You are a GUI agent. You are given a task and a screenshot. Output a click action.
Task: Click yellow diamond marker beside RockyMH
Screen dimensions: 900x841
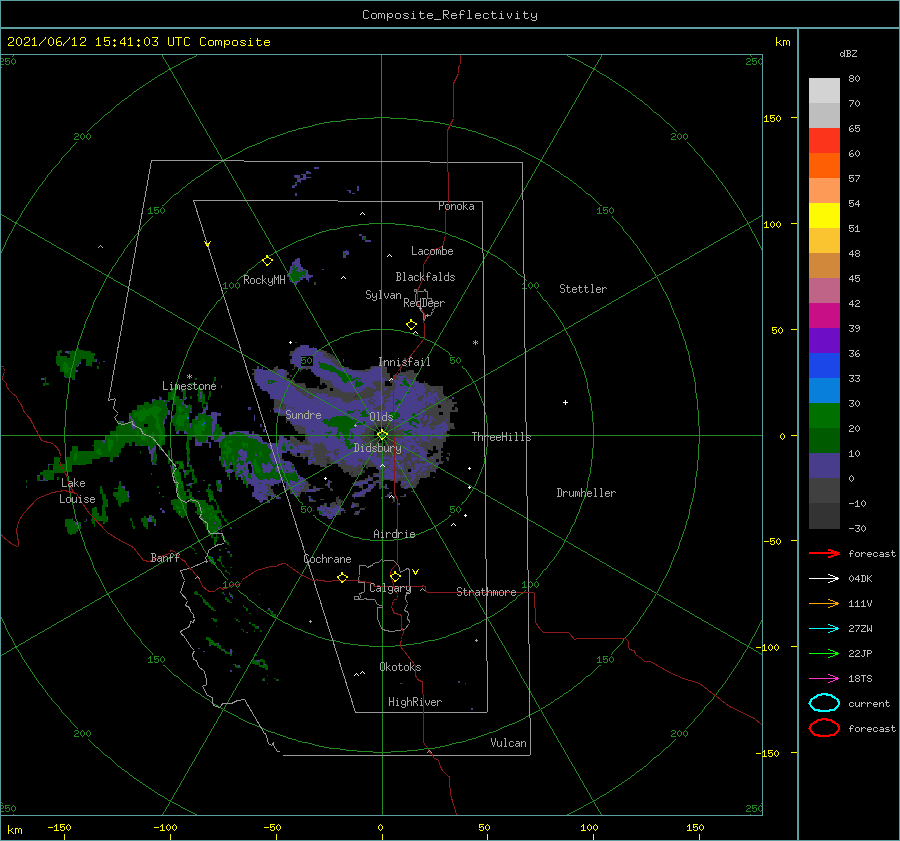point(267,261)
